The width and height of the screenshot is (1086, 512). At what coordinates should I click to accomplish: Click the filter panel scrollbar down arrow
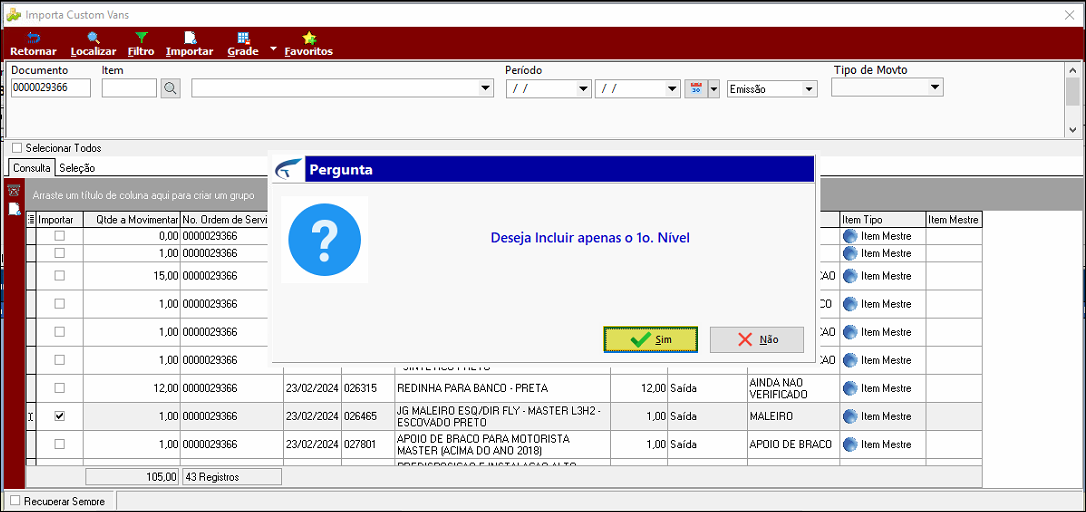click(1072, 130)
